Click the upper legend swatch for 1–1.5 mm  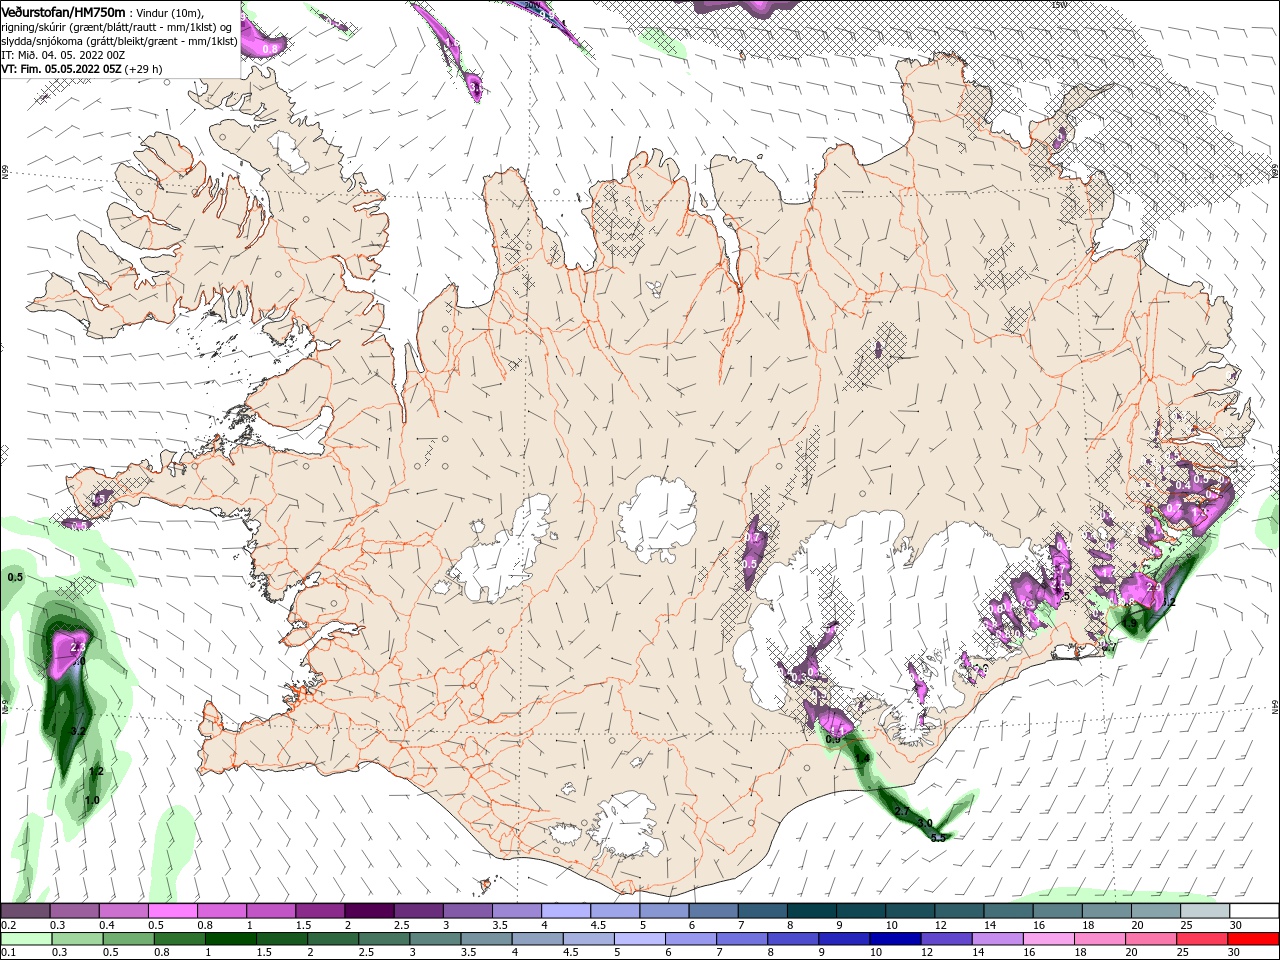(270, 911)
